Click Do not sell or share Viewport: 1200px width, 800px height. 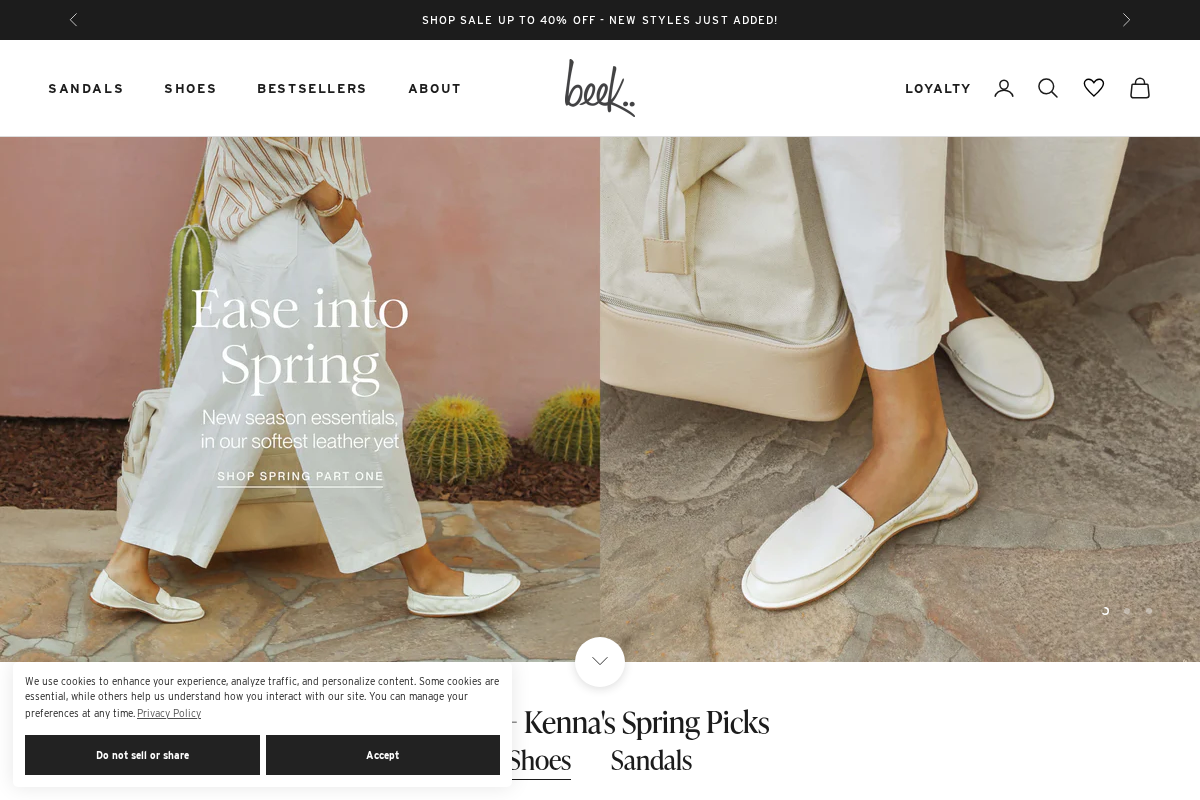tap(142, 755)
